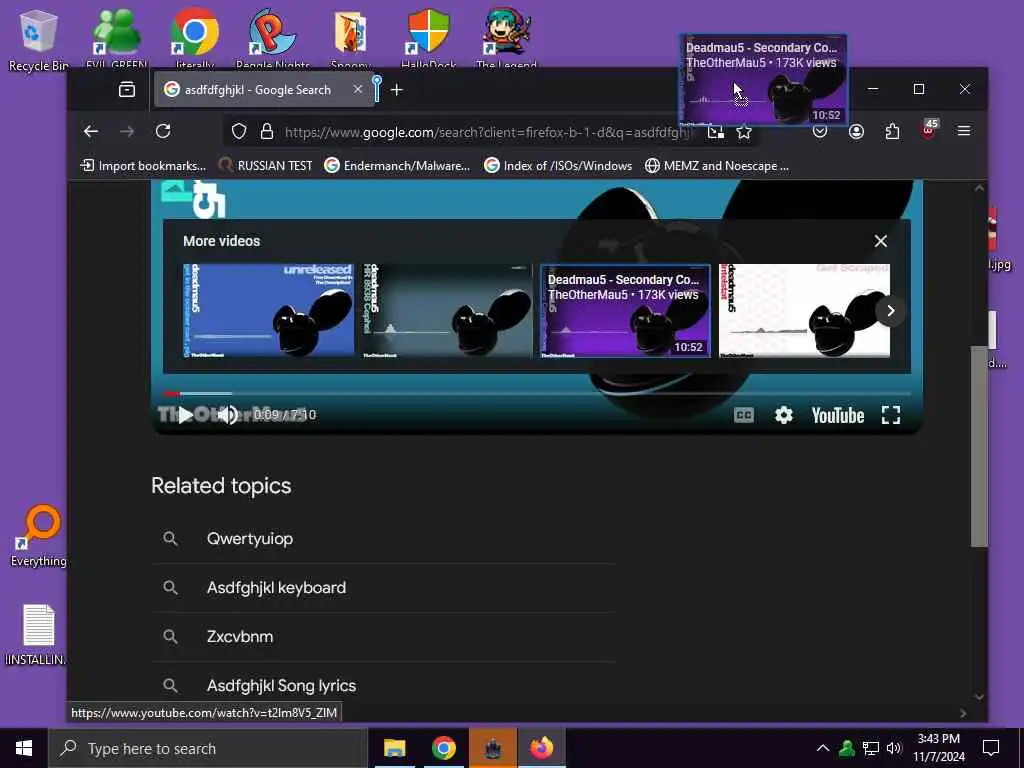The width and height of the screenshot is (1024, 768).
Task: Open the Windows Start button
Action: [24, 748]
